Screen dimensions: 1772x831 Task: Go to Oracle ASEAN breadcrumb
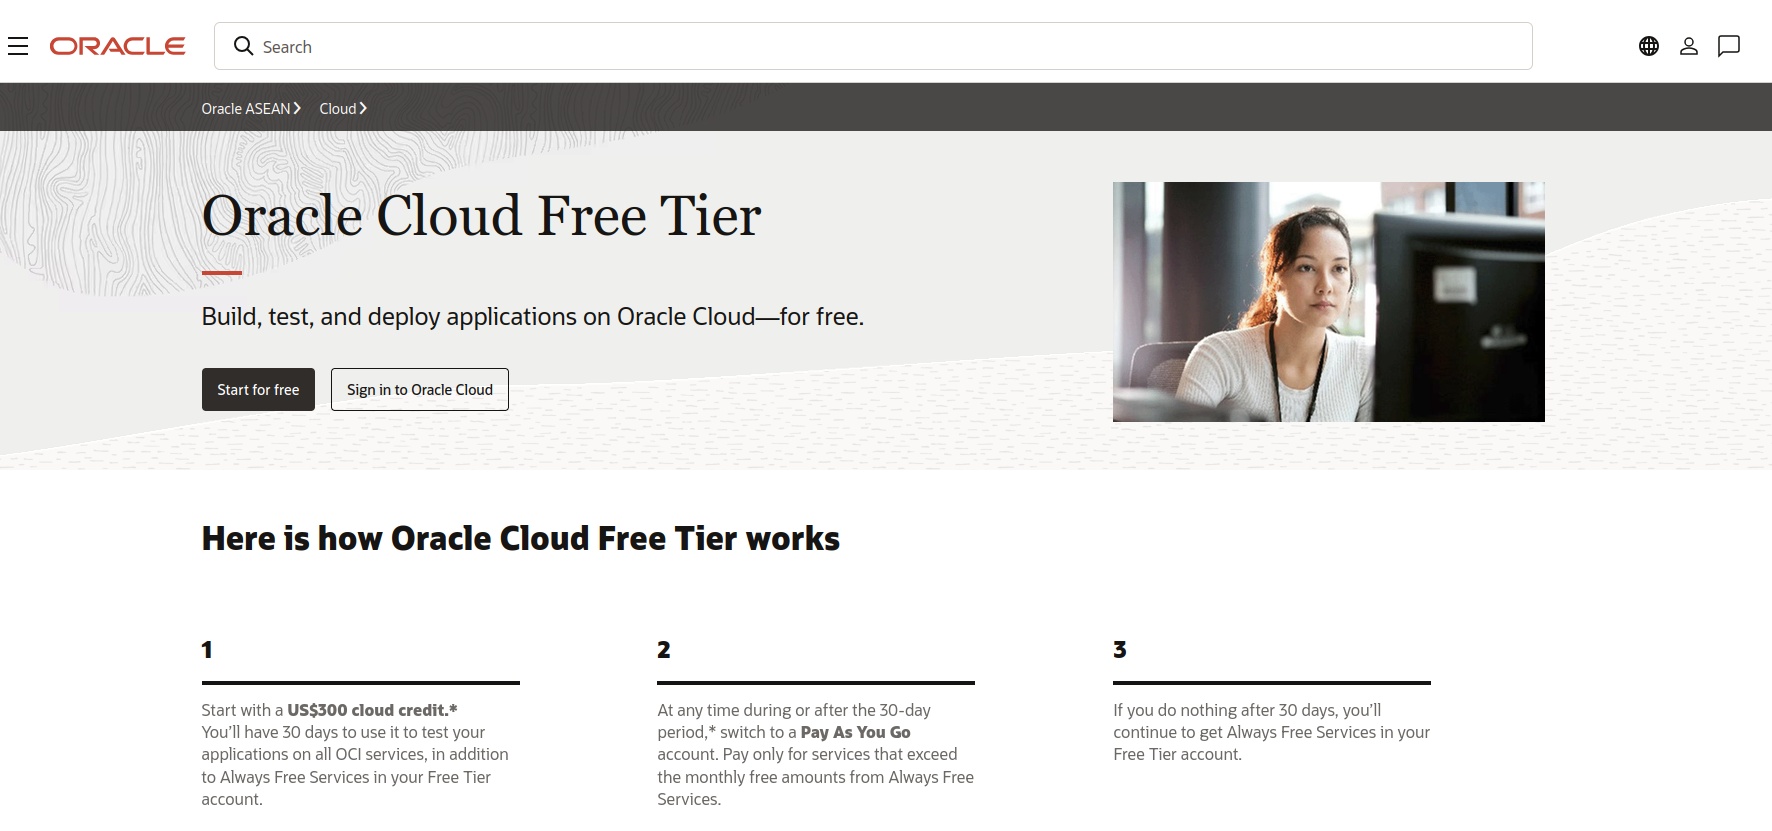pos(251,108)
